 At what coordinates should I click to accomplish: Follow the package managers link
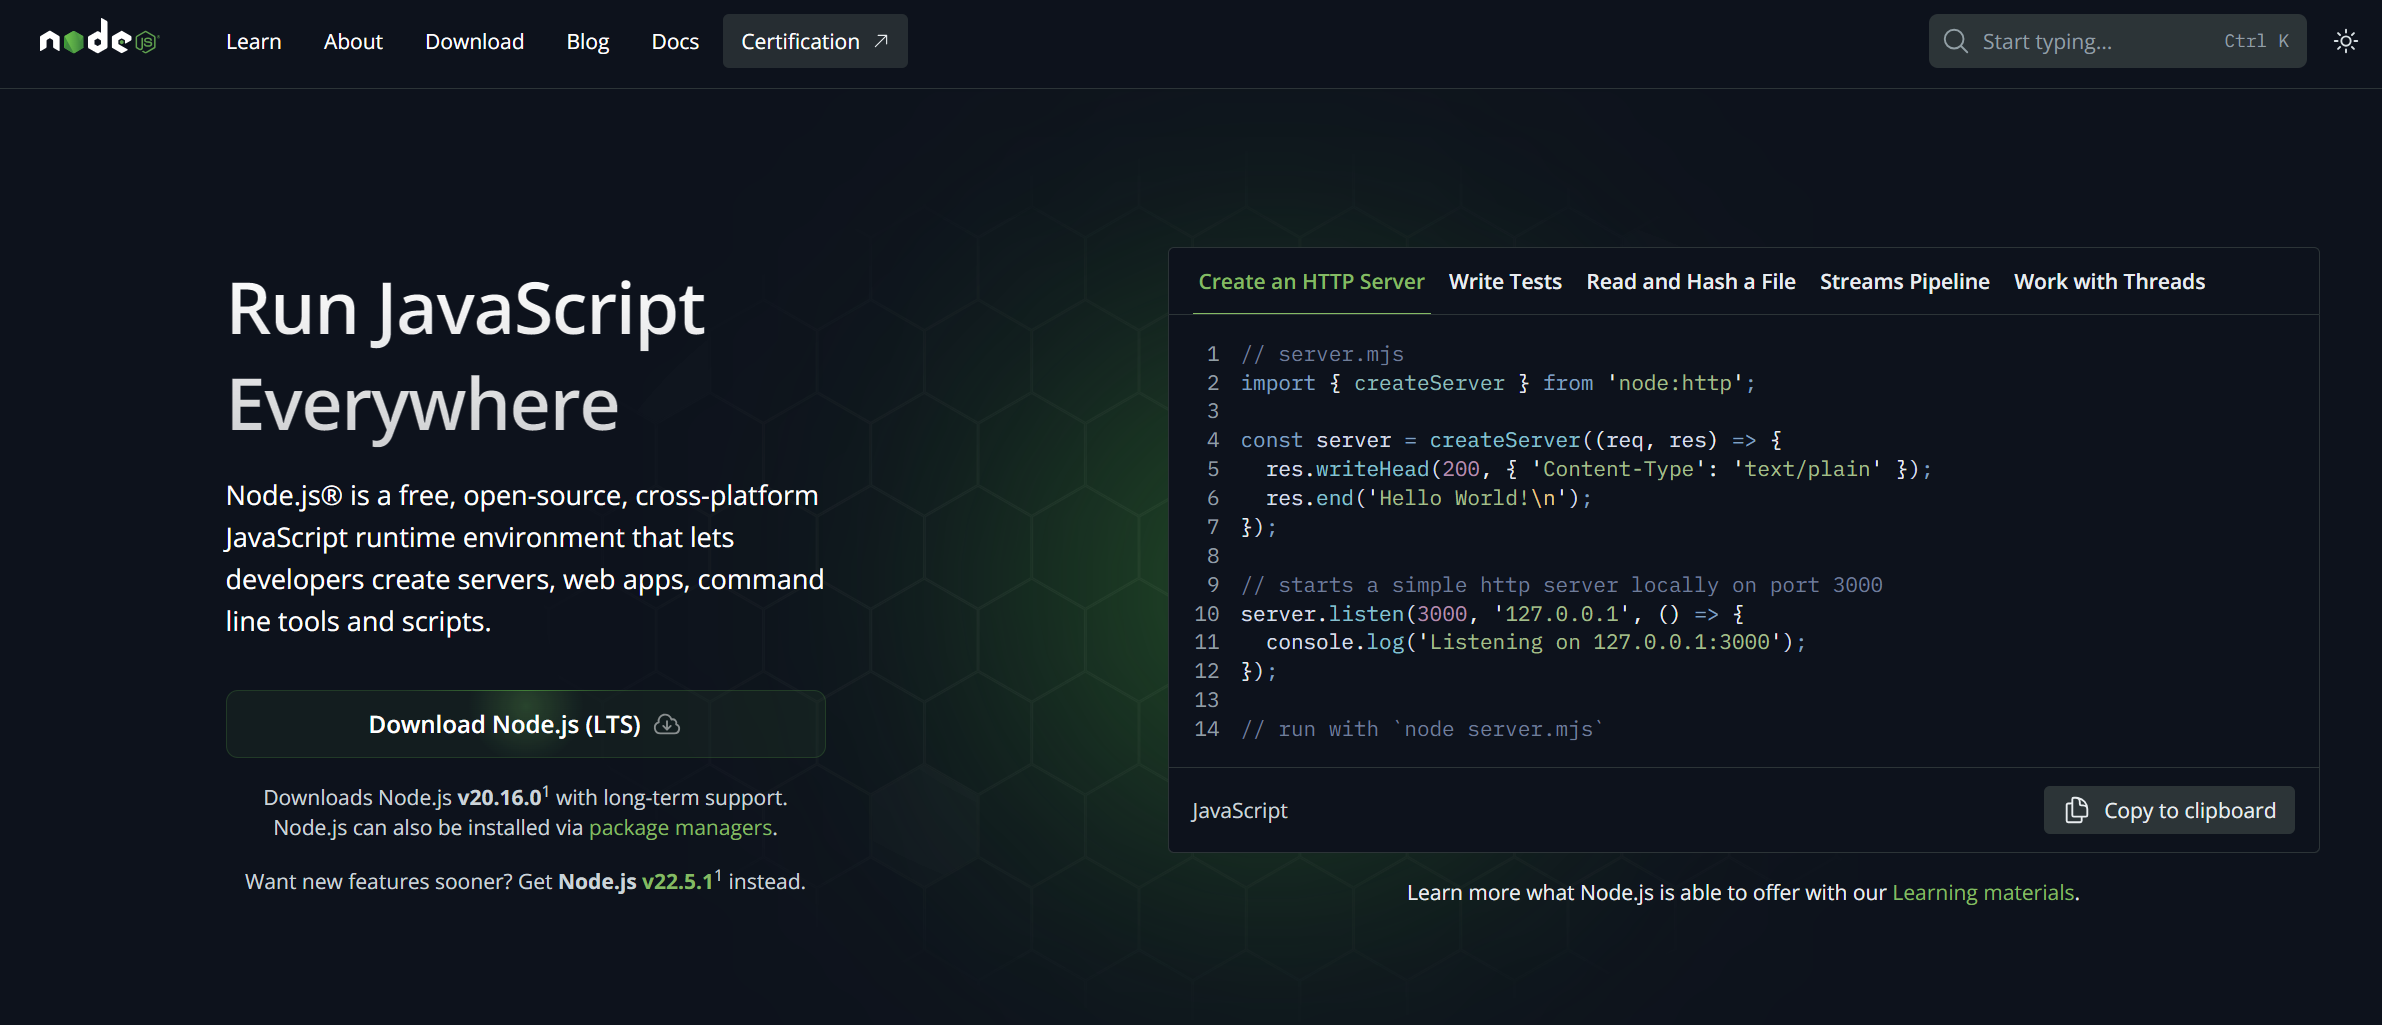tap(680, 828)
